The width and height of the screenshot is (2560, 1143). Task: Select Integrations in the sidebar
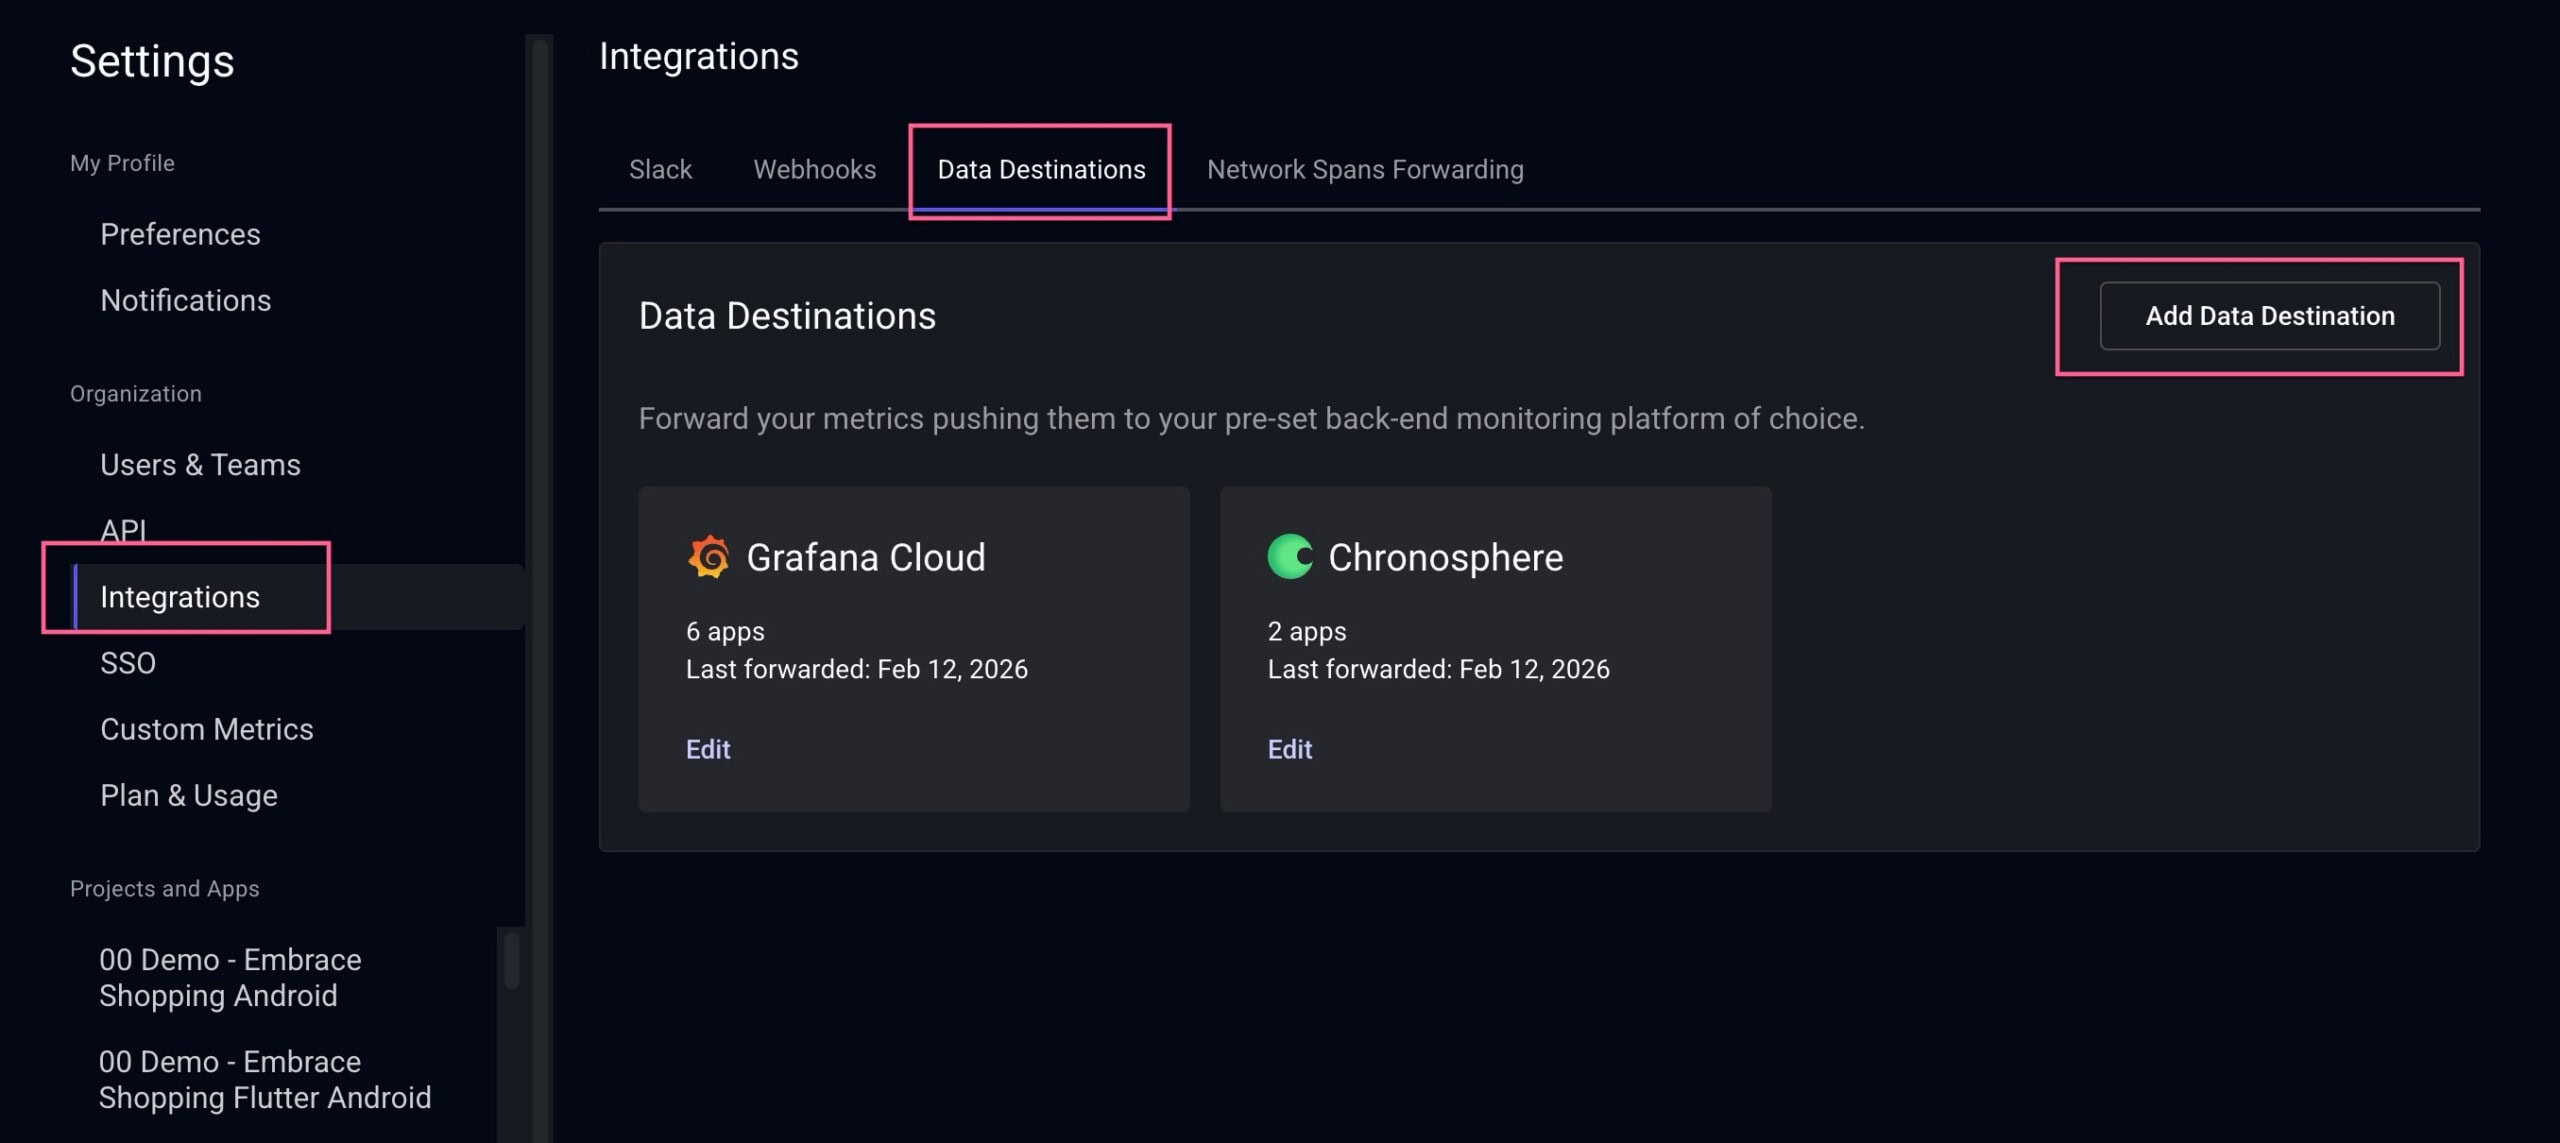tap(181, 596)
